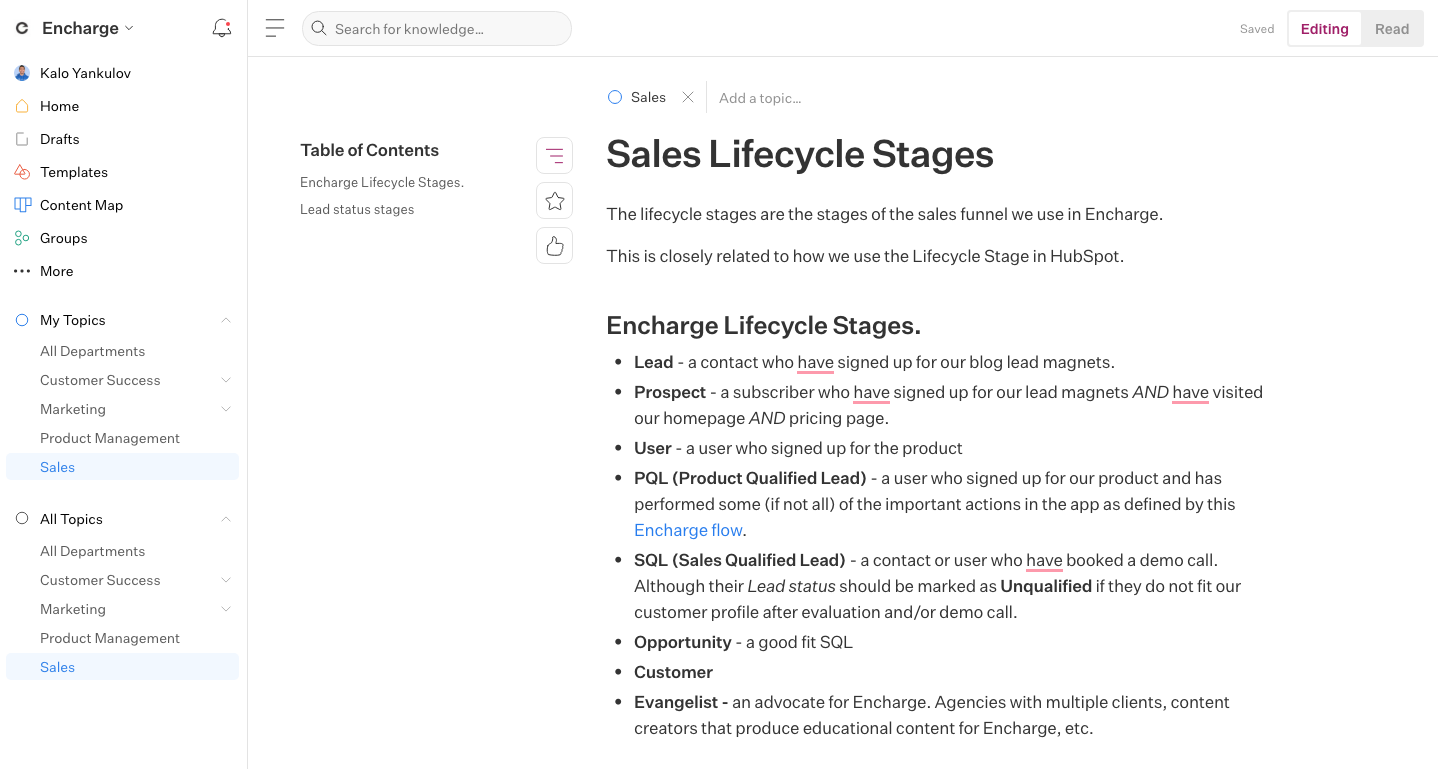Collapse sidebar with hamburger menu icon
Image resolution: width=1438 pixels, height=769 pixels.
[275, 28]
